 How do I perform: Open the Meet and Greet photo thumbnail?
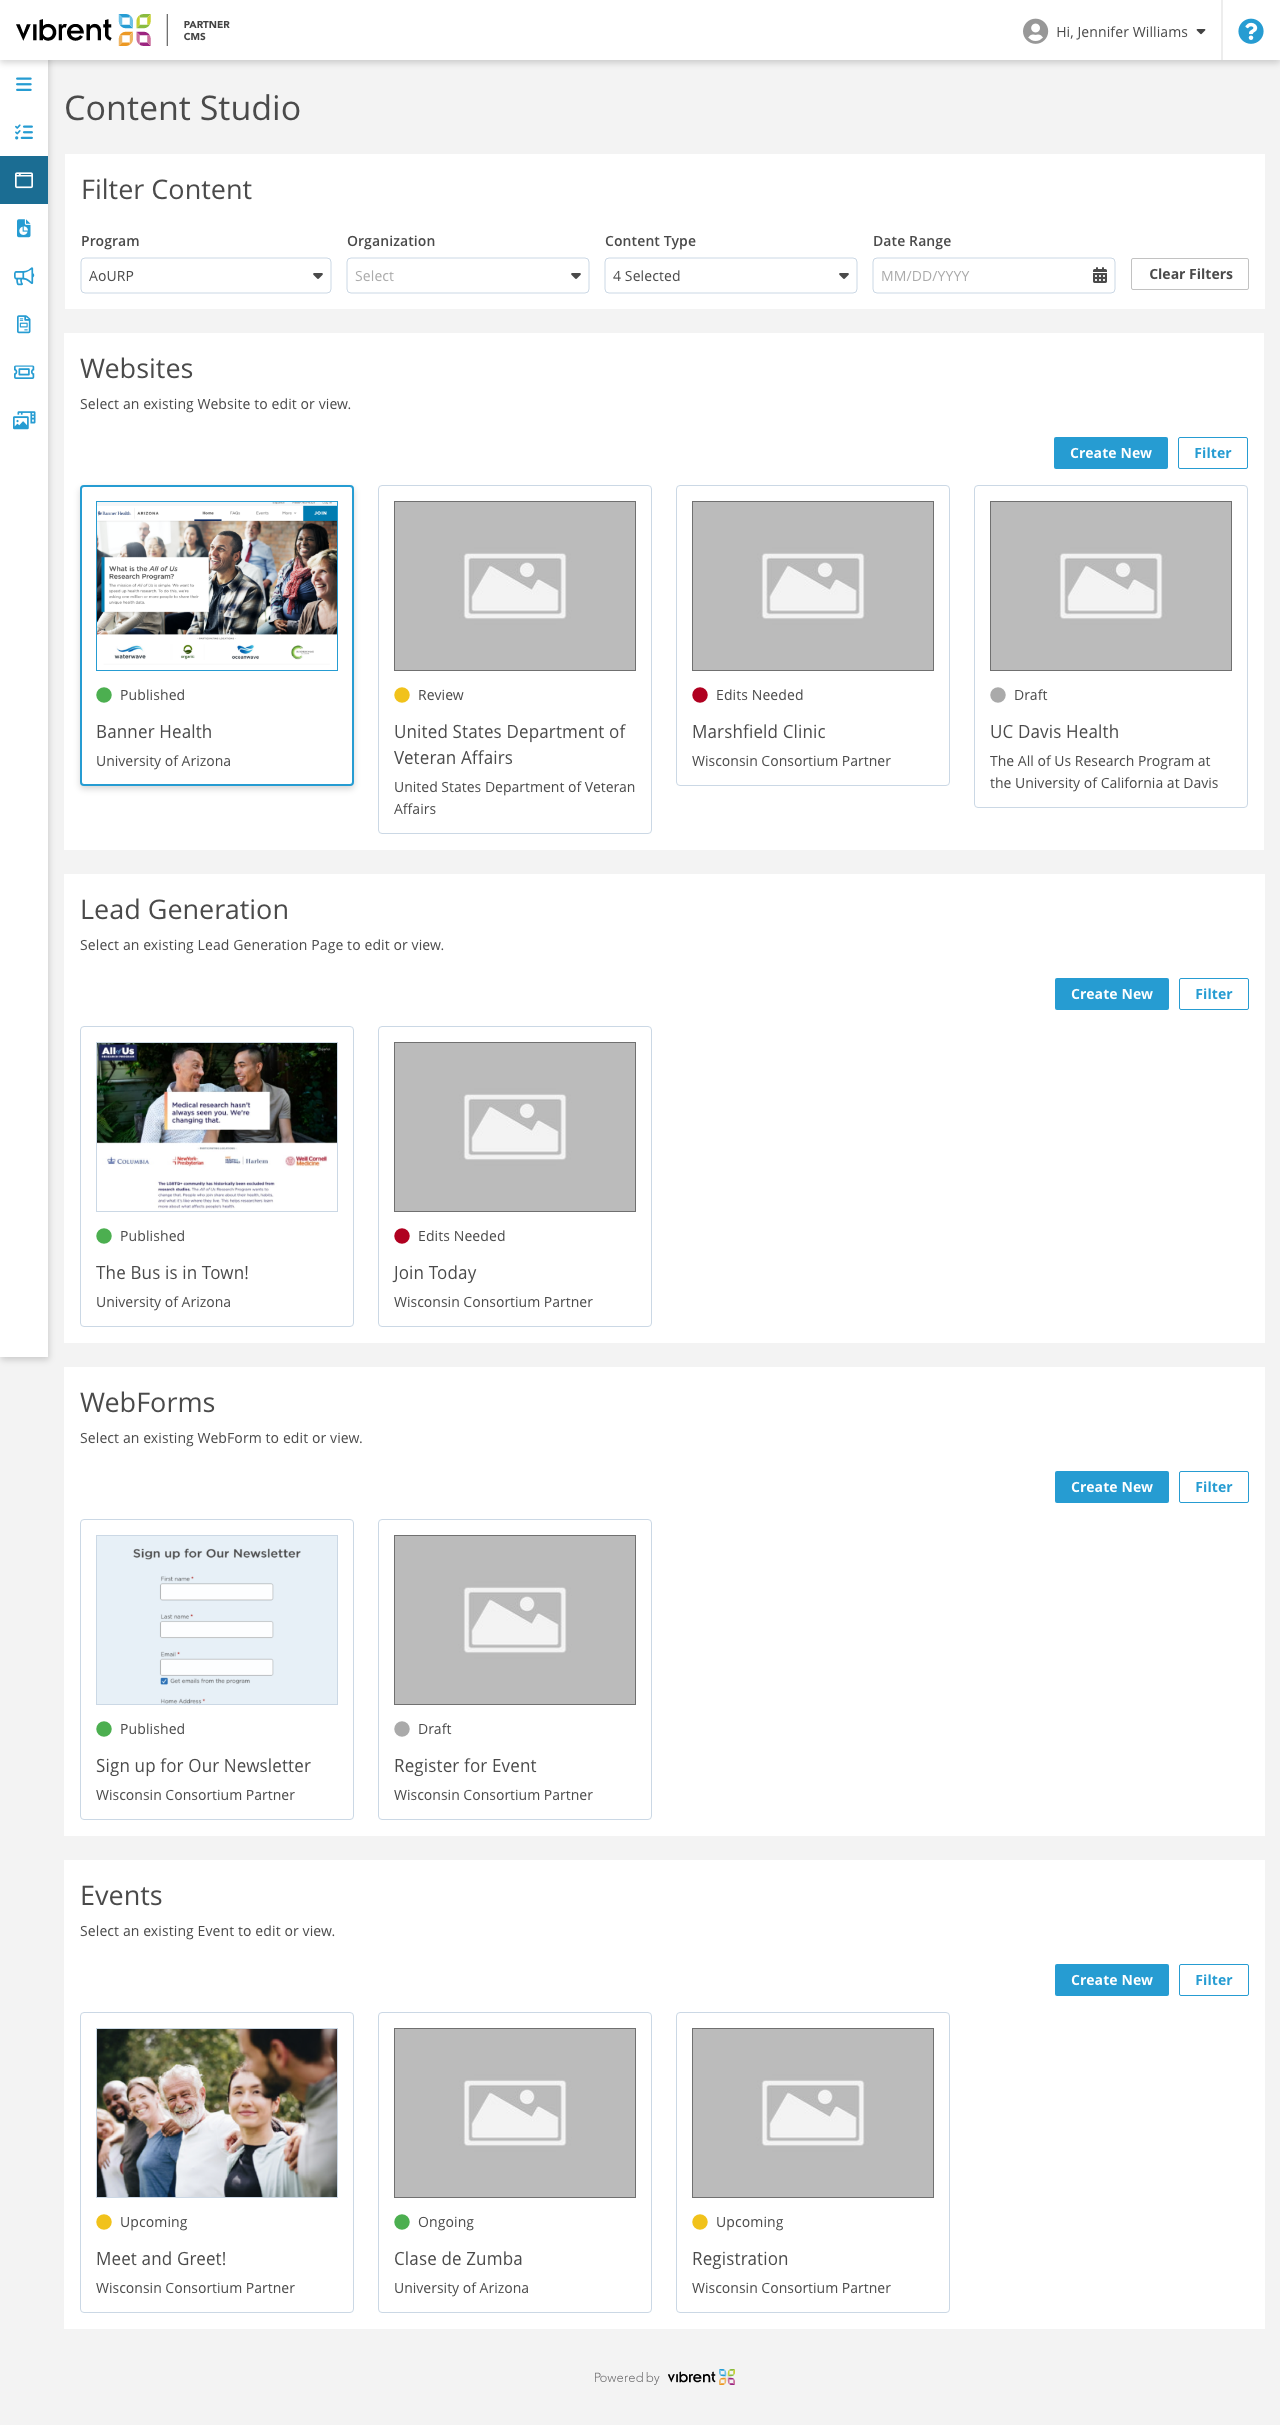click(x=217, y=2113)
